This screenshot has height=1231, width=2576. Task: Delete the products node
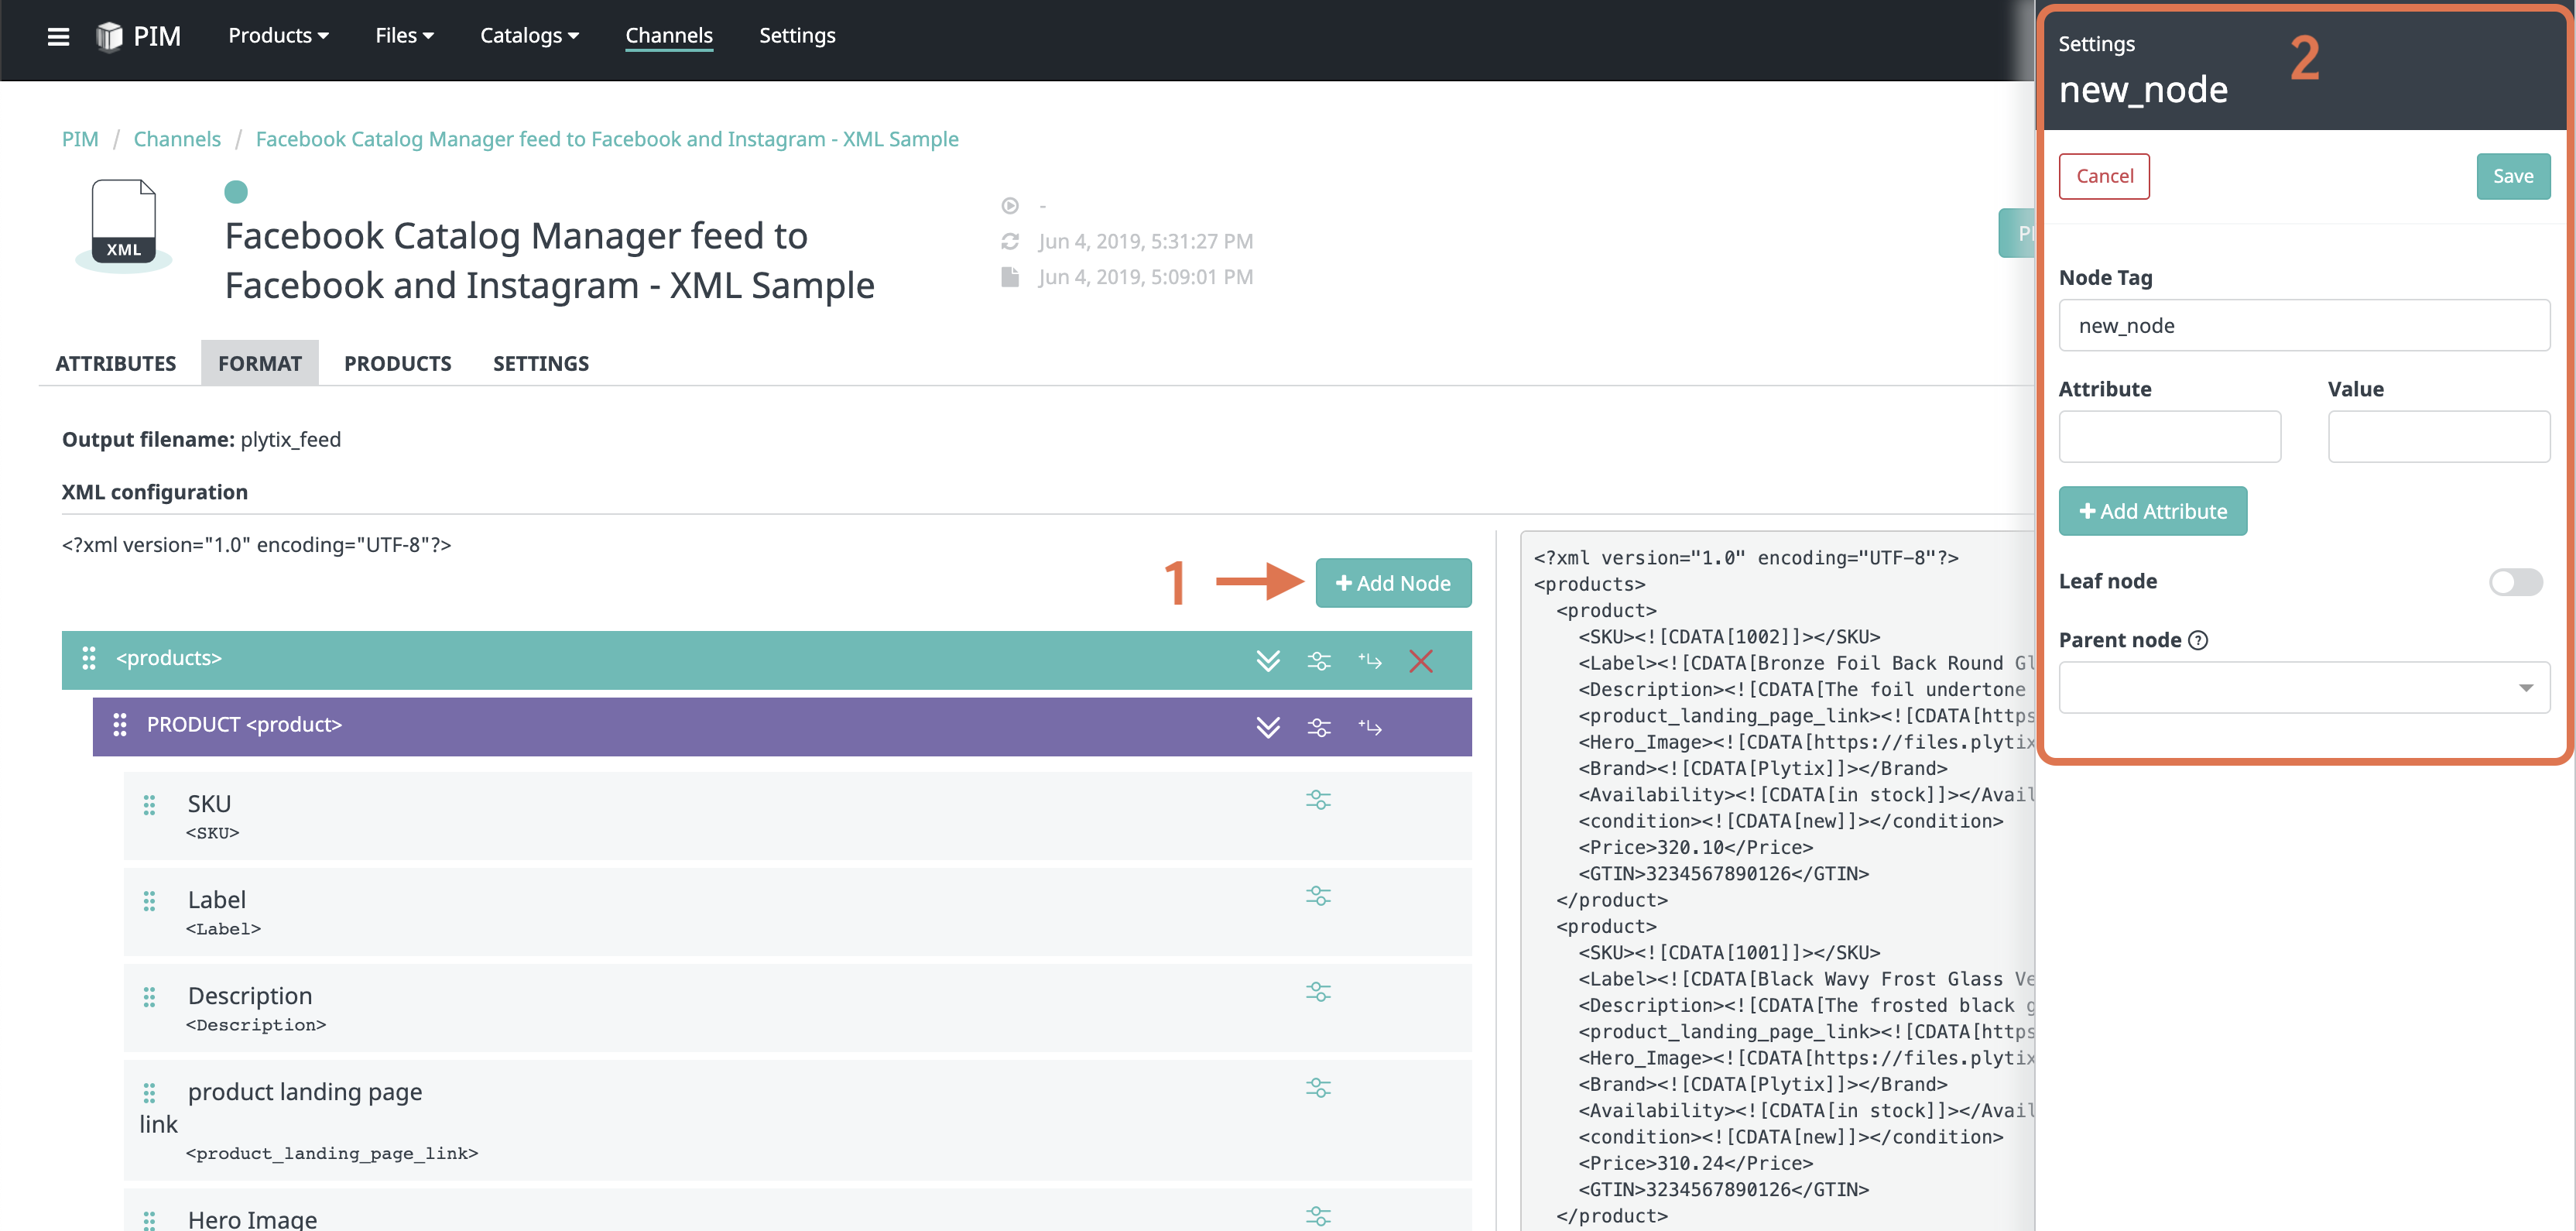[1421, 661]
